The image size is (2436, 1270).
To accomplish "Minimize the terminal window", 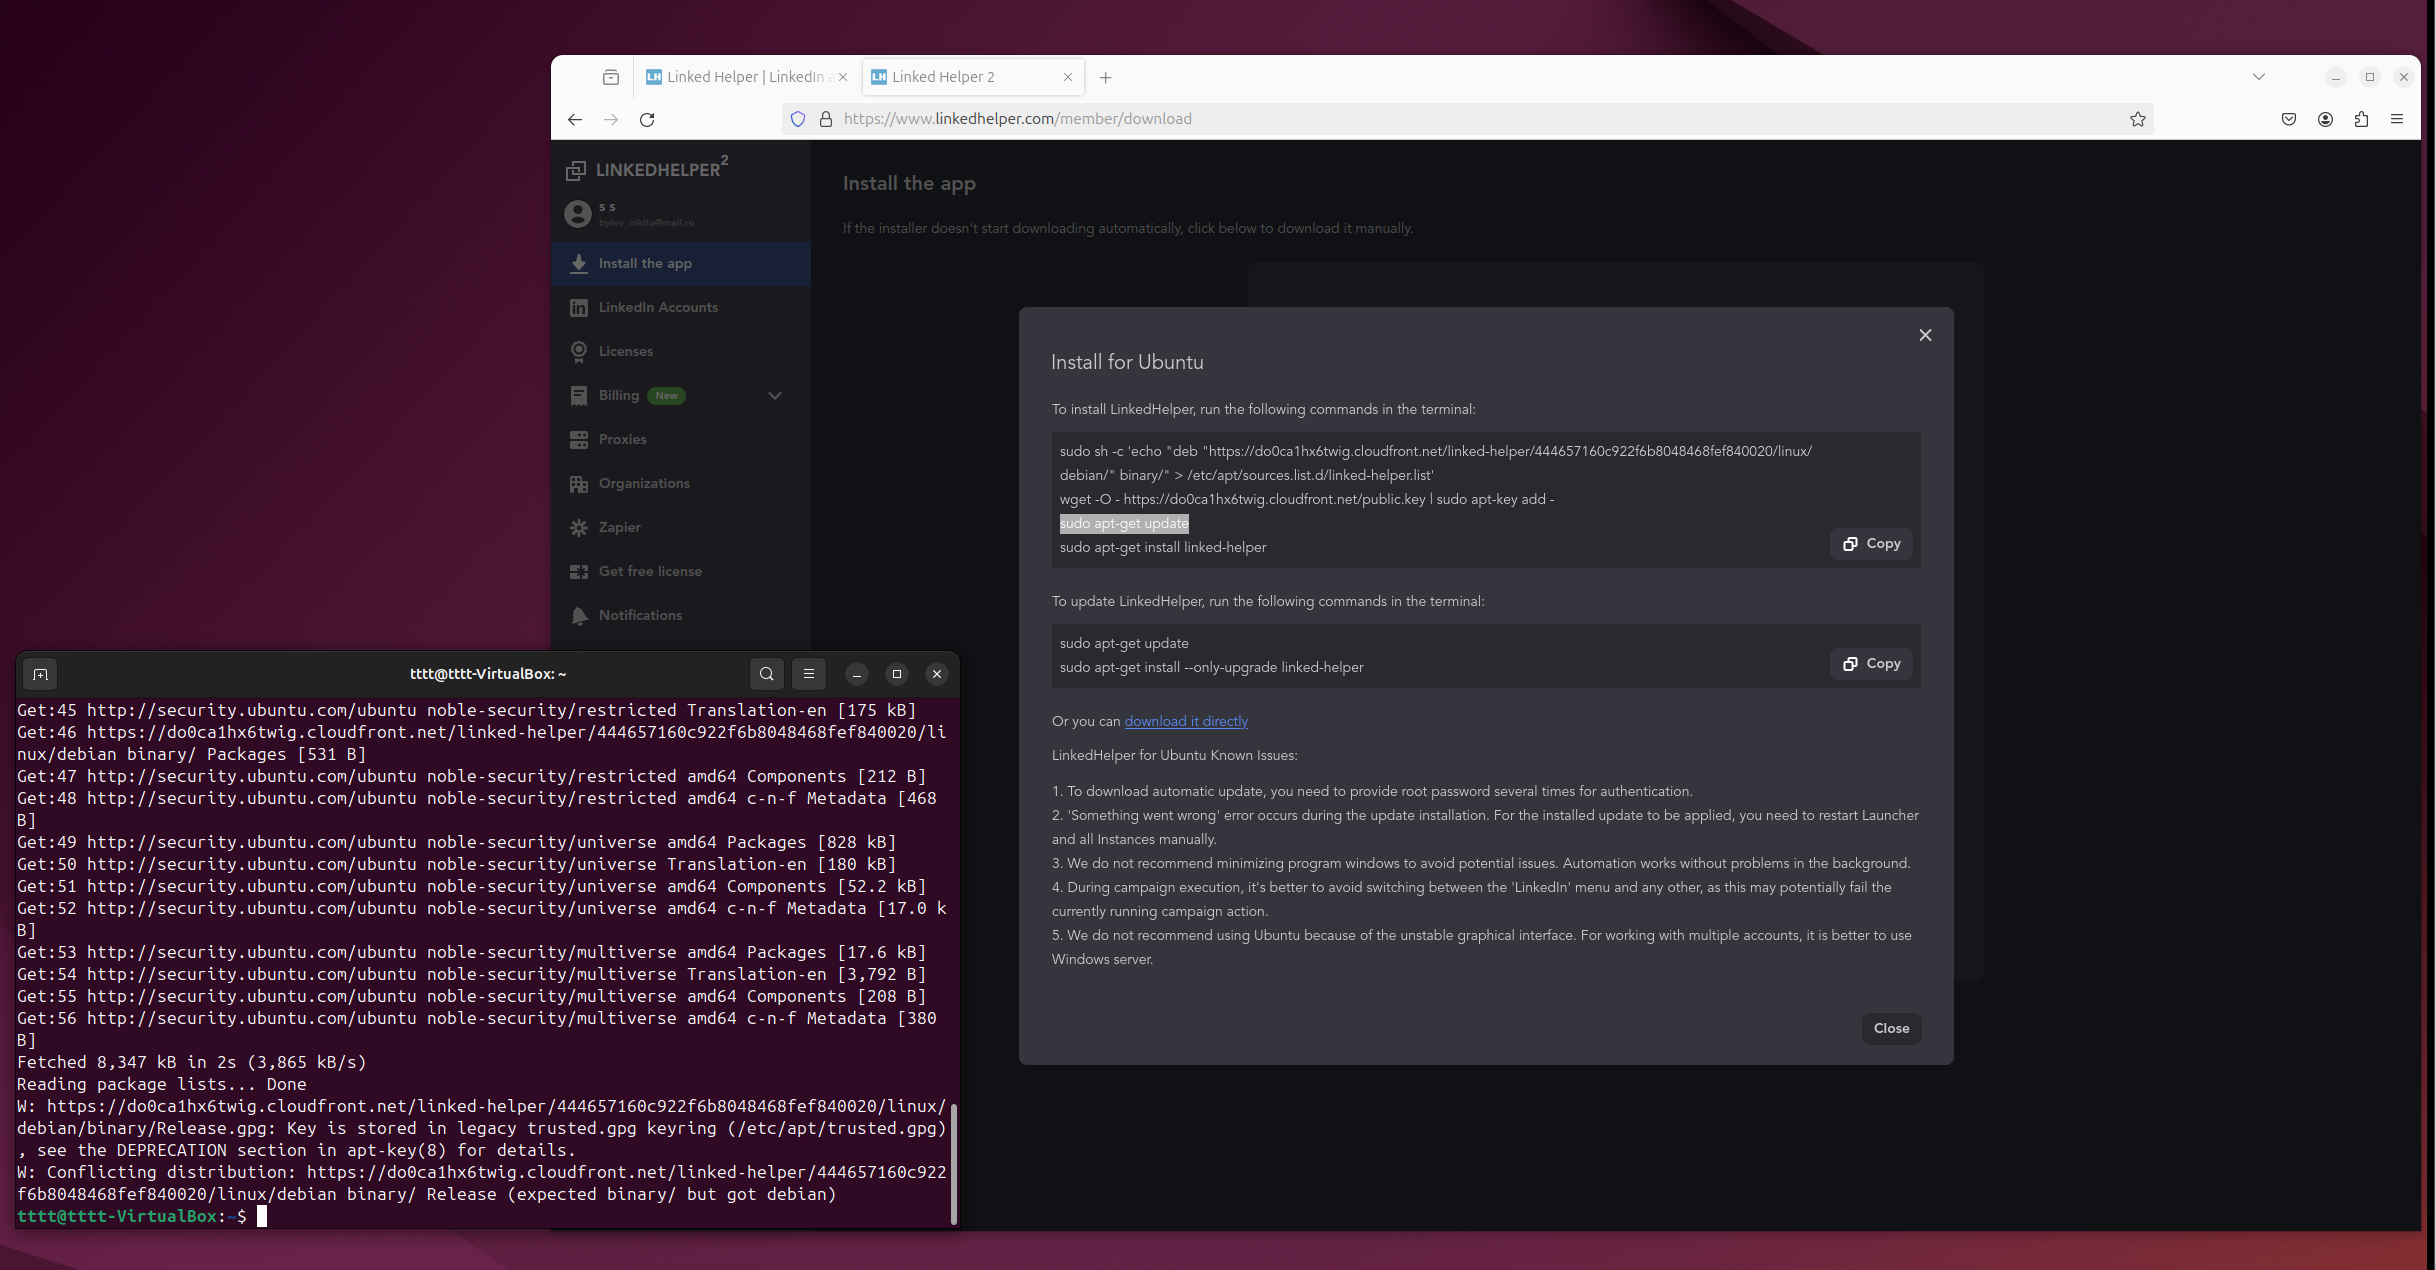I will [x=857, y=674].
